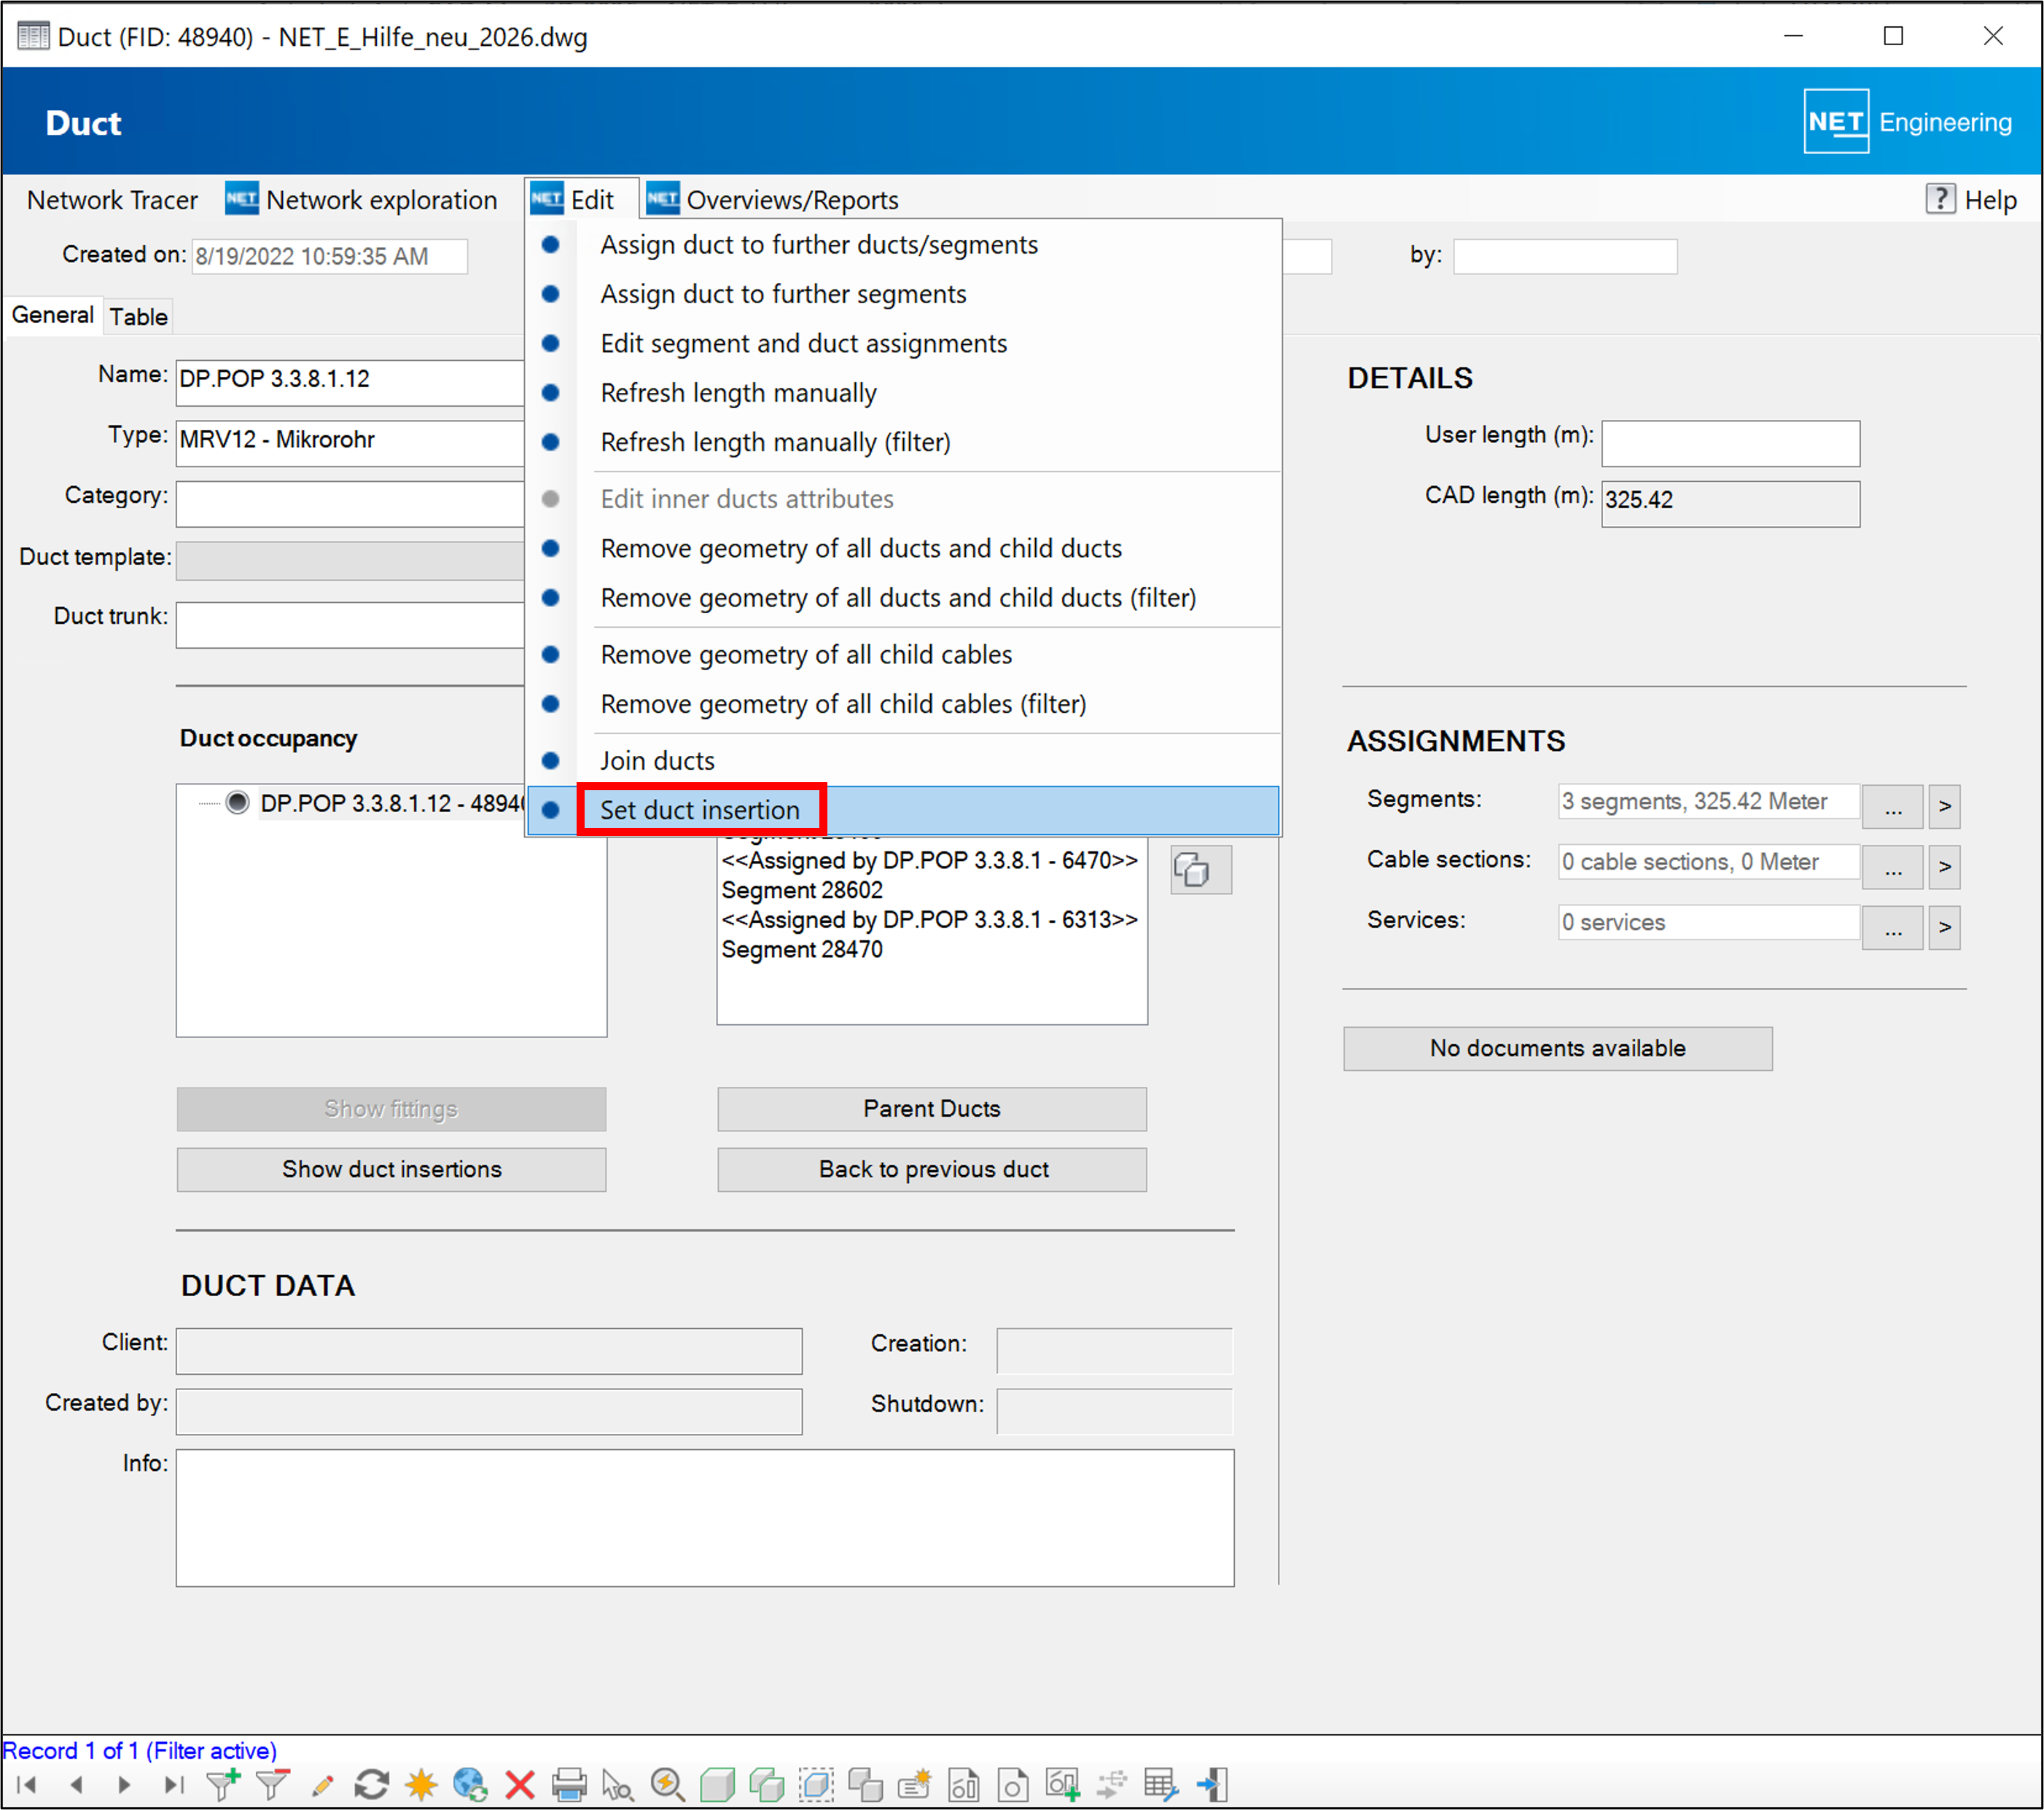2044x1810 pixels.
Task: Click No documents available button
Action: tap(1558, 1048)
